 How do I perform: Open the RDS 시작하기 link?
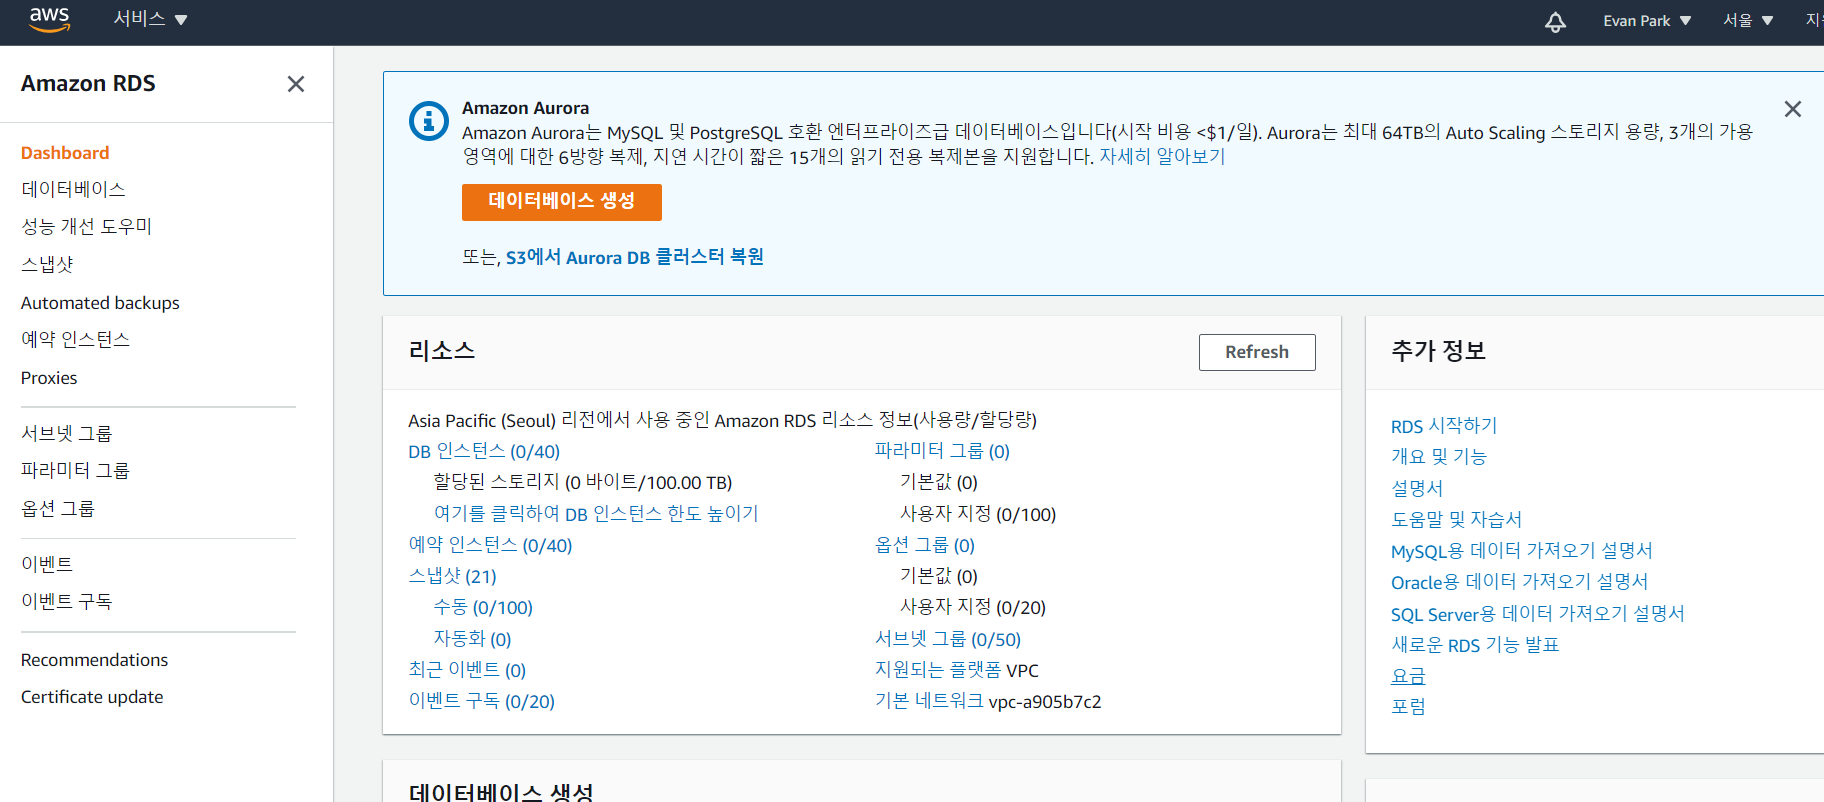click(x=1444, y=426)
